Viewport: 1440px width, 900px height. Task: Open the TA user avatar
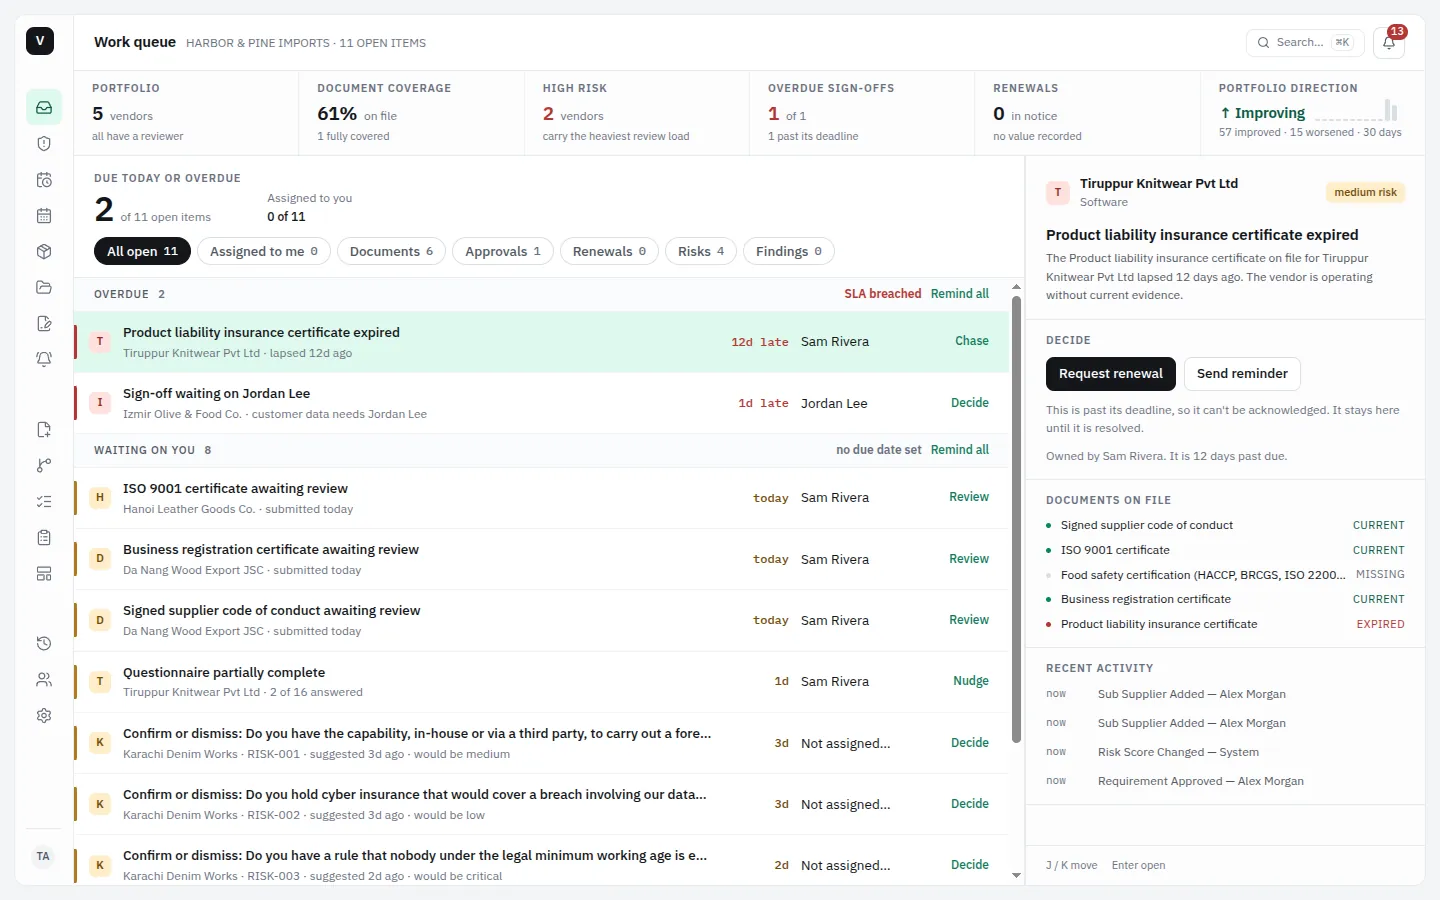point(43,856)
